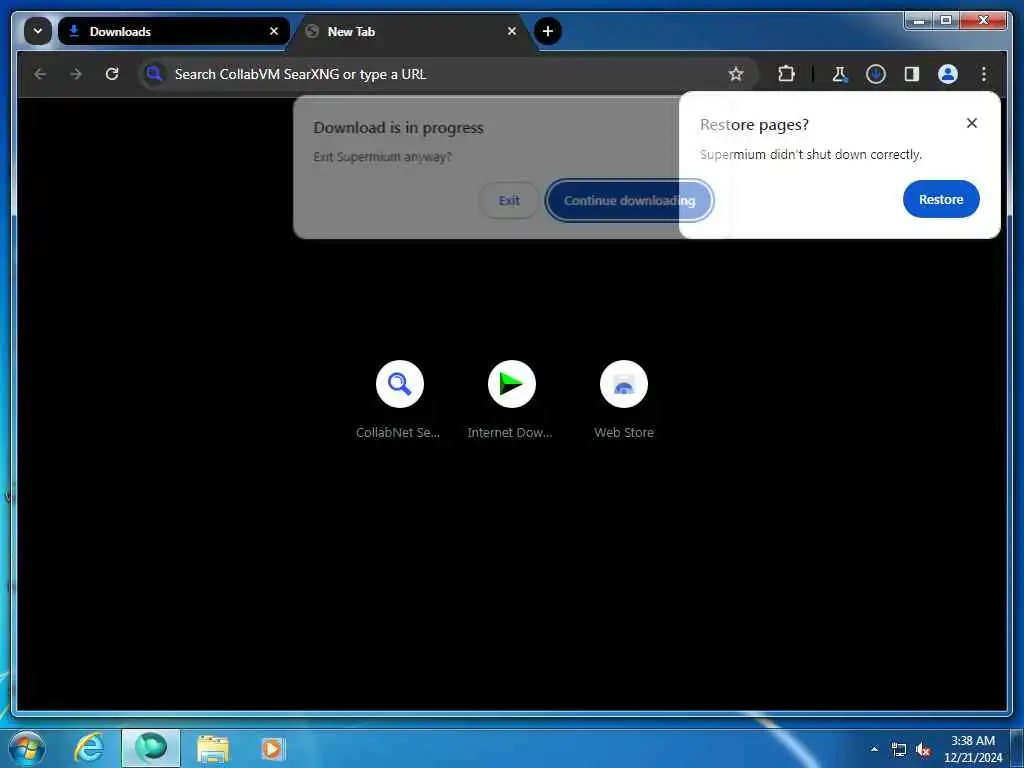
Task: Open CollabNet Se... shortcut tile
Action: 399,399
